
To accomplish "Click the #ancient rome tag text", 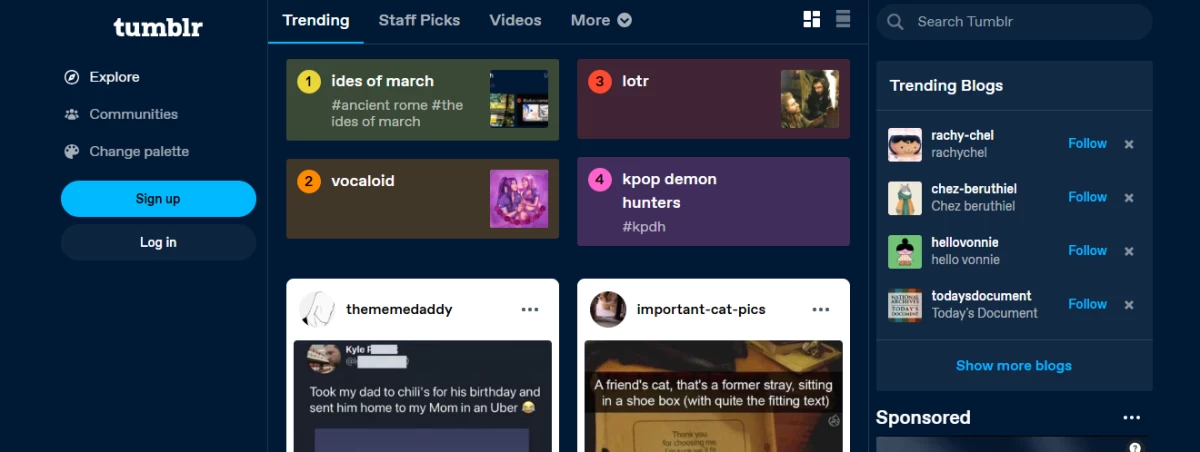I will click(x=379, y=105).
